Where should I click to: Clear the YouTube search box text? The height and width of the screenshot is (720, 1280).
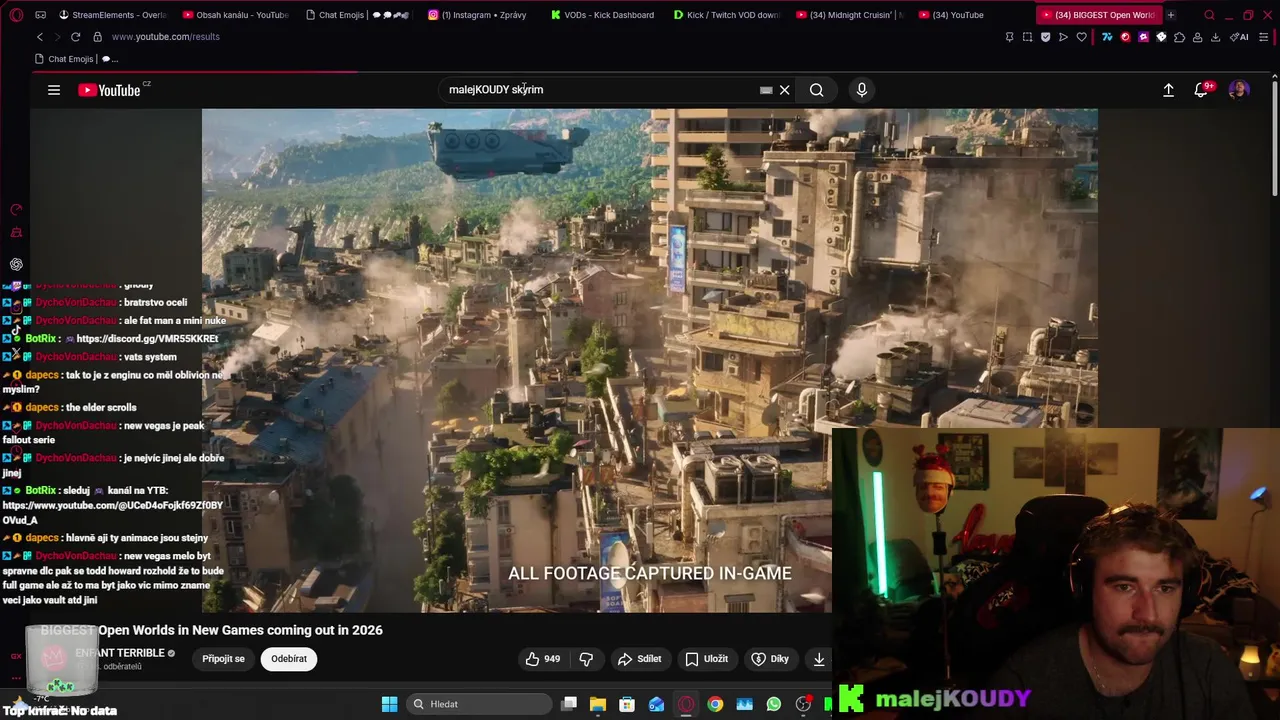coord(785,90)
